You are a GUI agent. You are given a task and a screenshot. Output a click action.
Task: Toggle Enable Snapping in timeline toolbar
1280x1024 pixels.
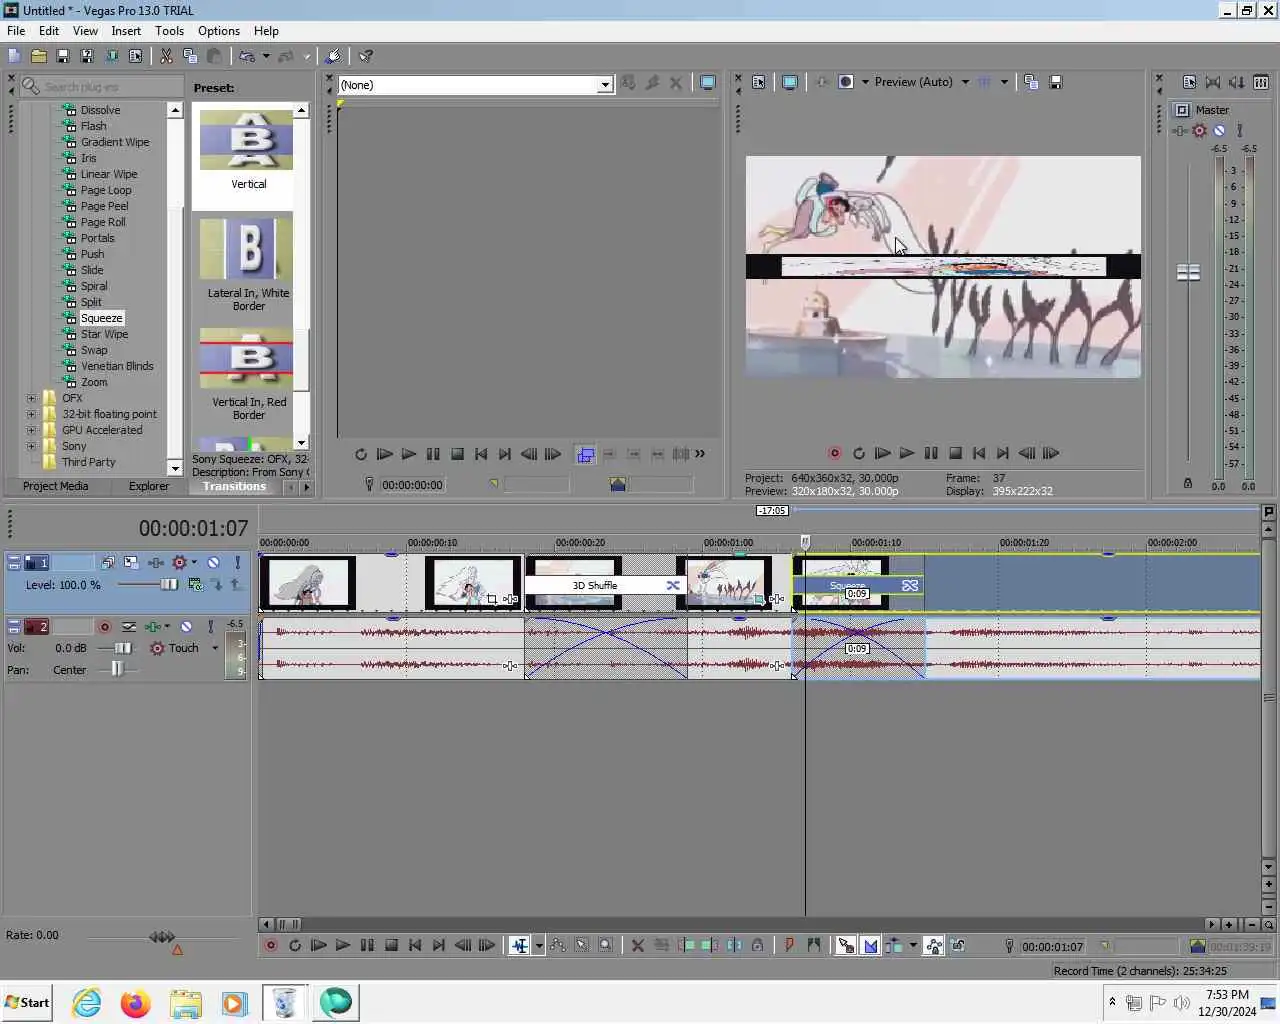(846, 945)
